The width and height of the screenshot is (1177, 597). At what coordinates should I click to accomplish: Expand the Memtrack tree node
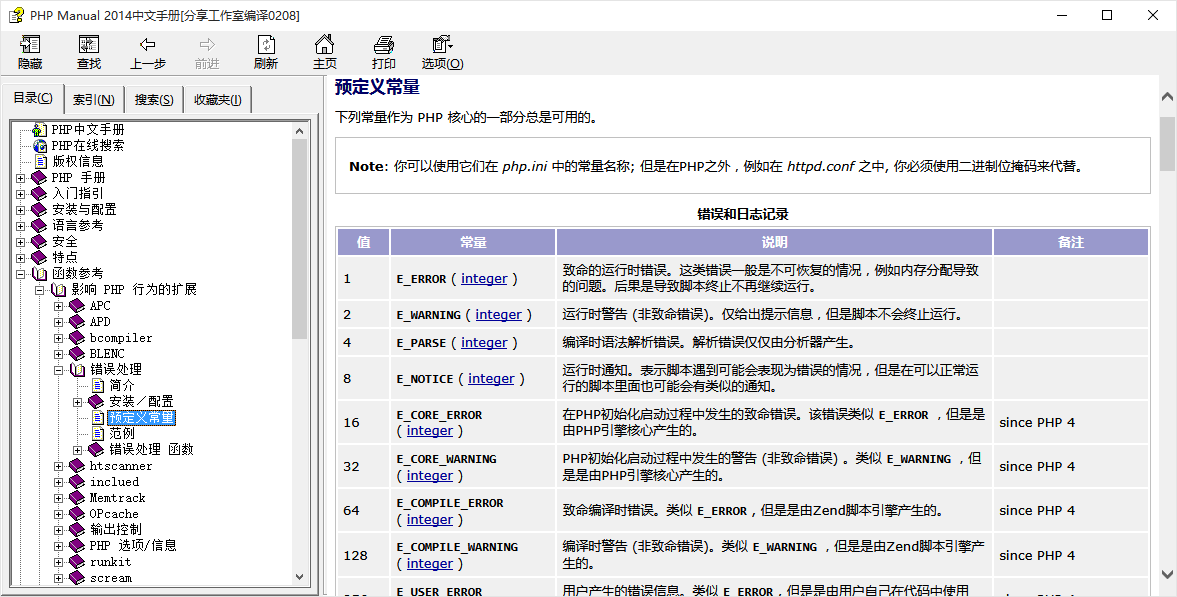59,498
